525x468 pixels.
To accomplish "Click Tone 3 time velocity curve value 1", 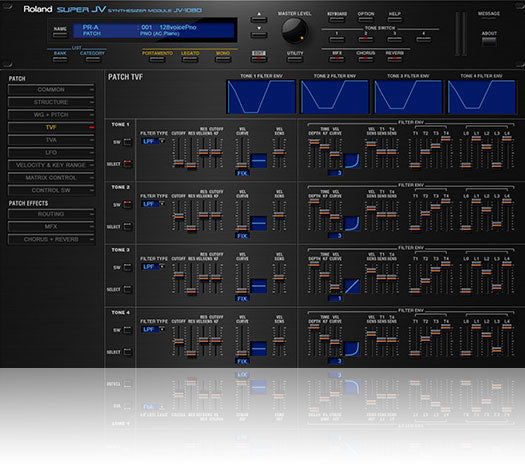I will coord(335,298).
